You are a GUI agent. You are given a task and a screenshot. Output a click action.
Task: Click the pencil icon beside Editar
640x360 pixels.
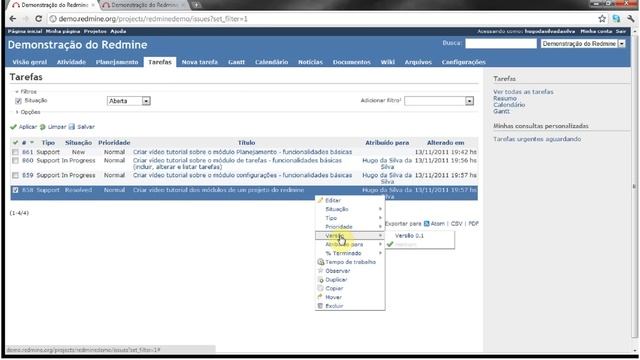tap(320, 200)
